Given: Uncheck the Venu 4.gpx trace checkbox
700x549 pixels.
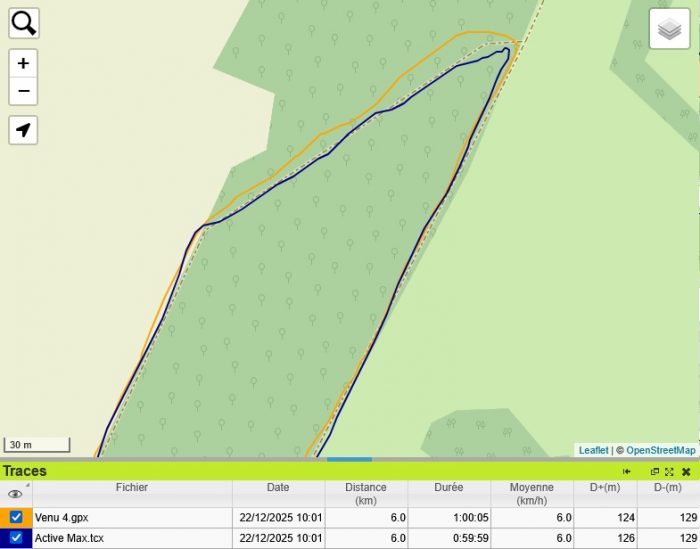Looking at the screenshot, I should click(16, 517).
